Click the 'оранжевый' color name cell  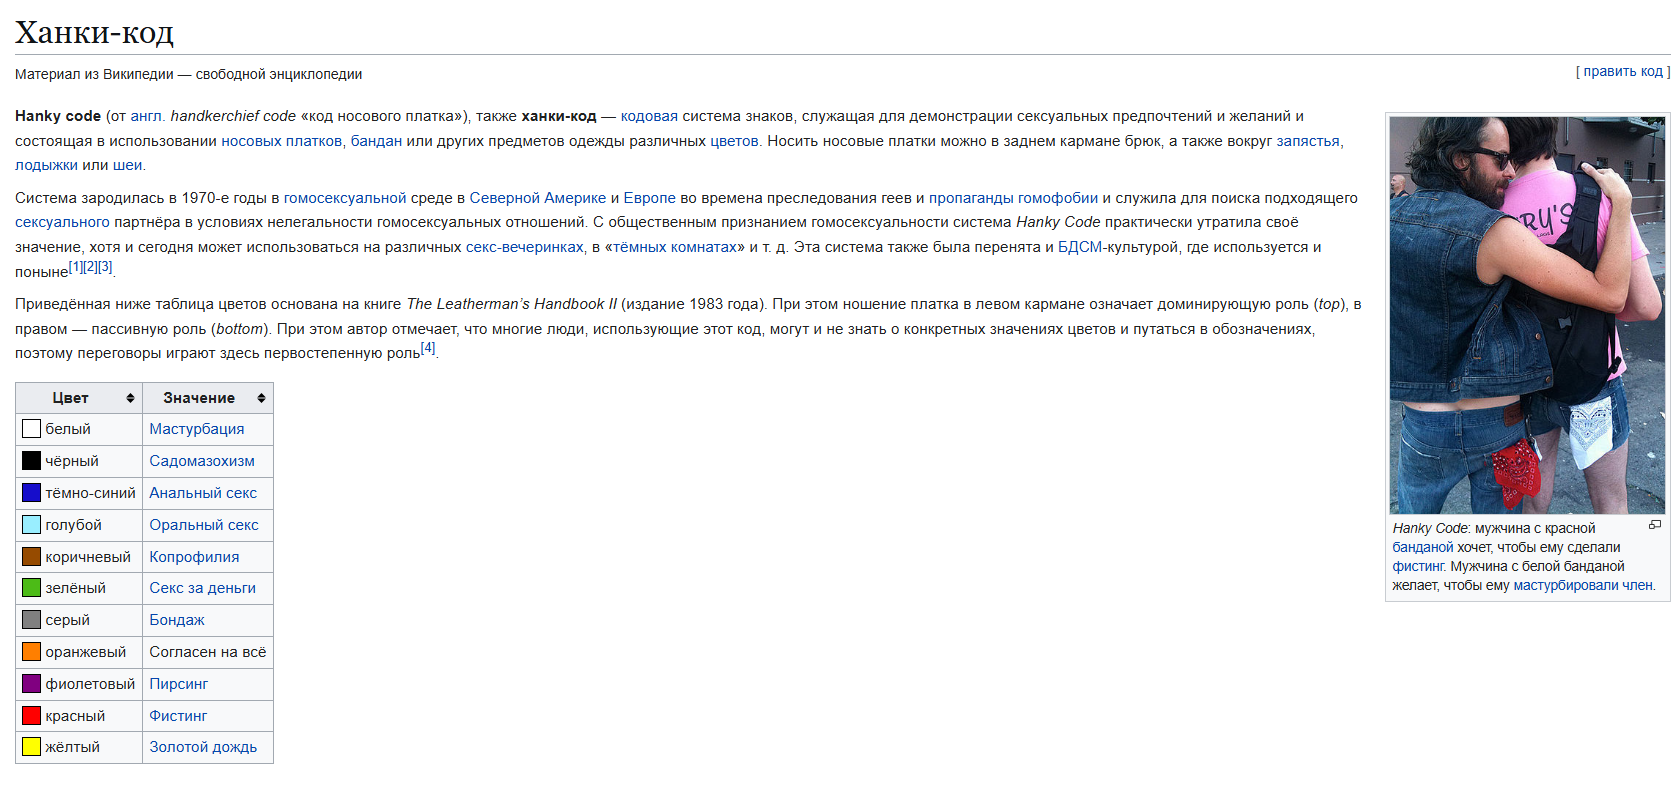pos(79,652)
